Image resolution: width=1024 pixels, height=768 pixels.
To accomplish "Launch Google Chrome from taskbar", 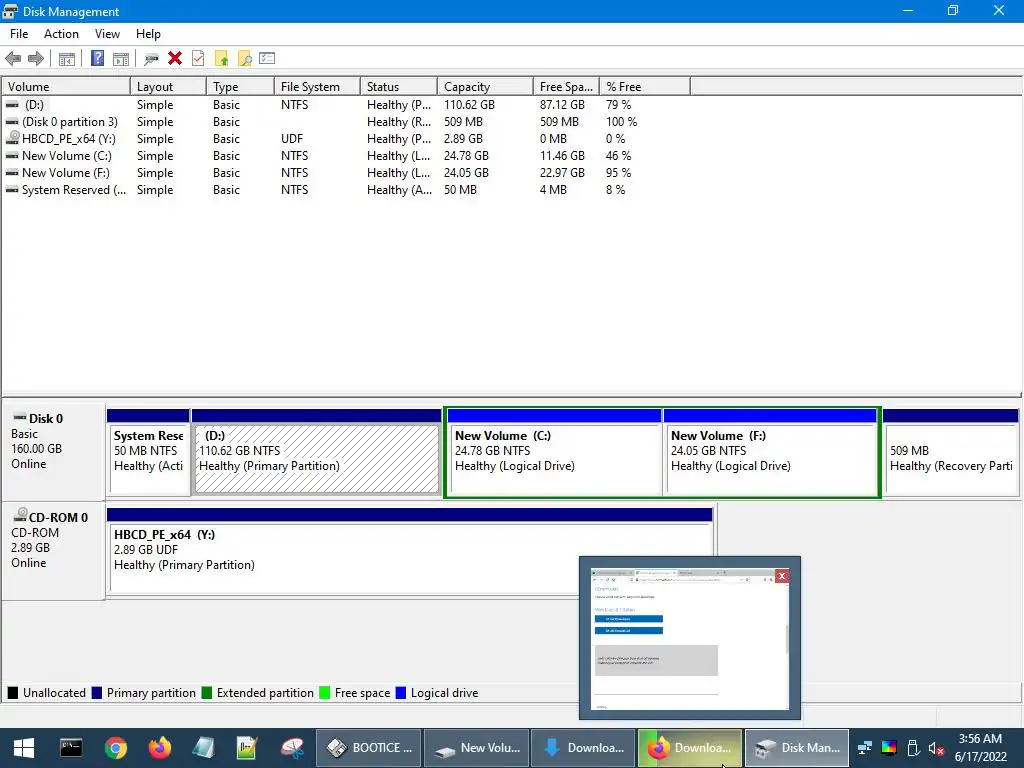I will tap(116, 748).
